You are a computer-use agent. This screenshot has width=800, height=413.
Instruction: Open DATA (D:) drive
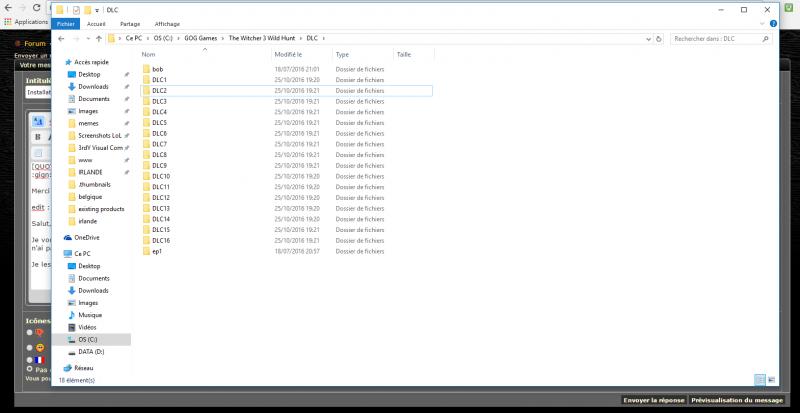91,352
